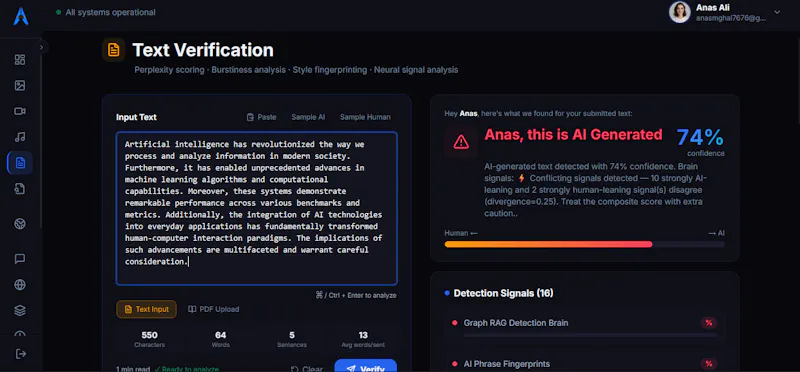Load the Sample AI text
Screen dimensions: 800x372
click(308, 117)
